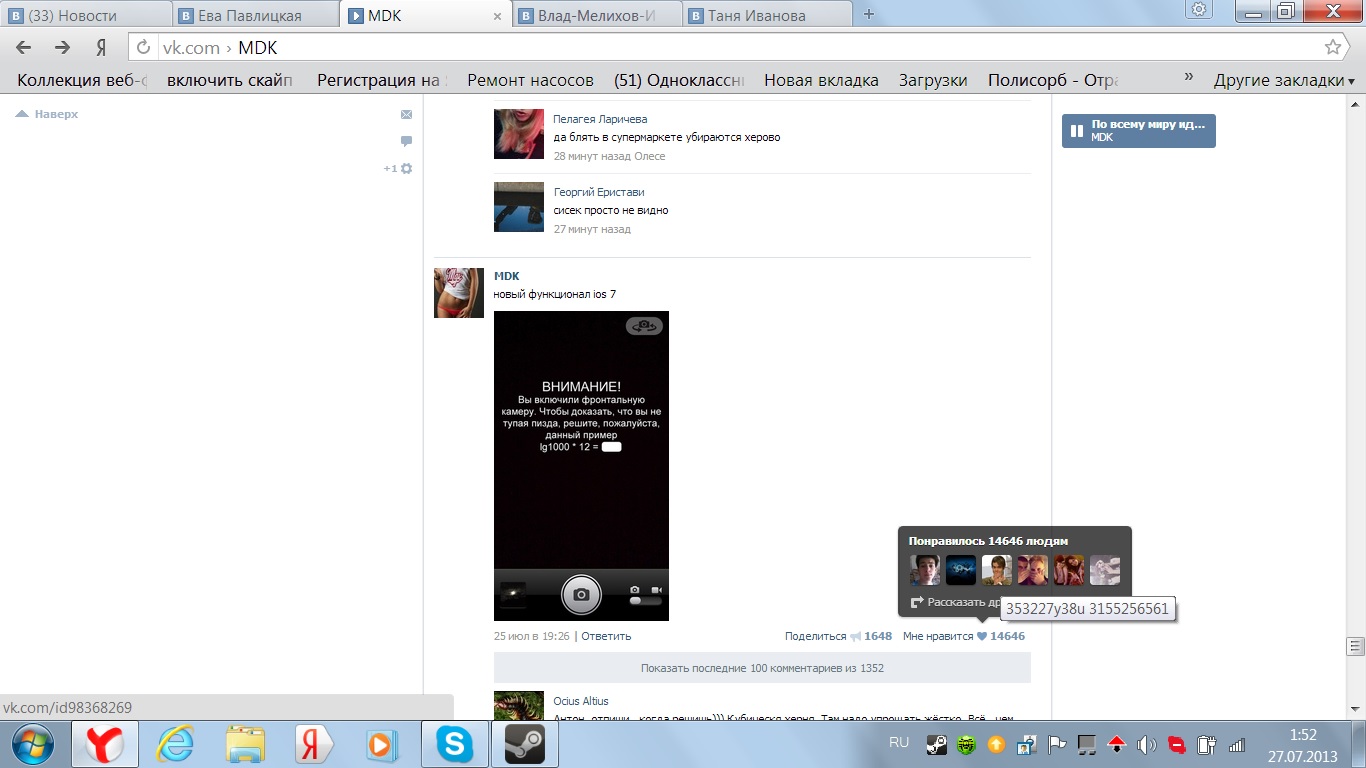
Task: Click Пелагея Ларичева's avatar thumbnail
Action: click(519, 134)
